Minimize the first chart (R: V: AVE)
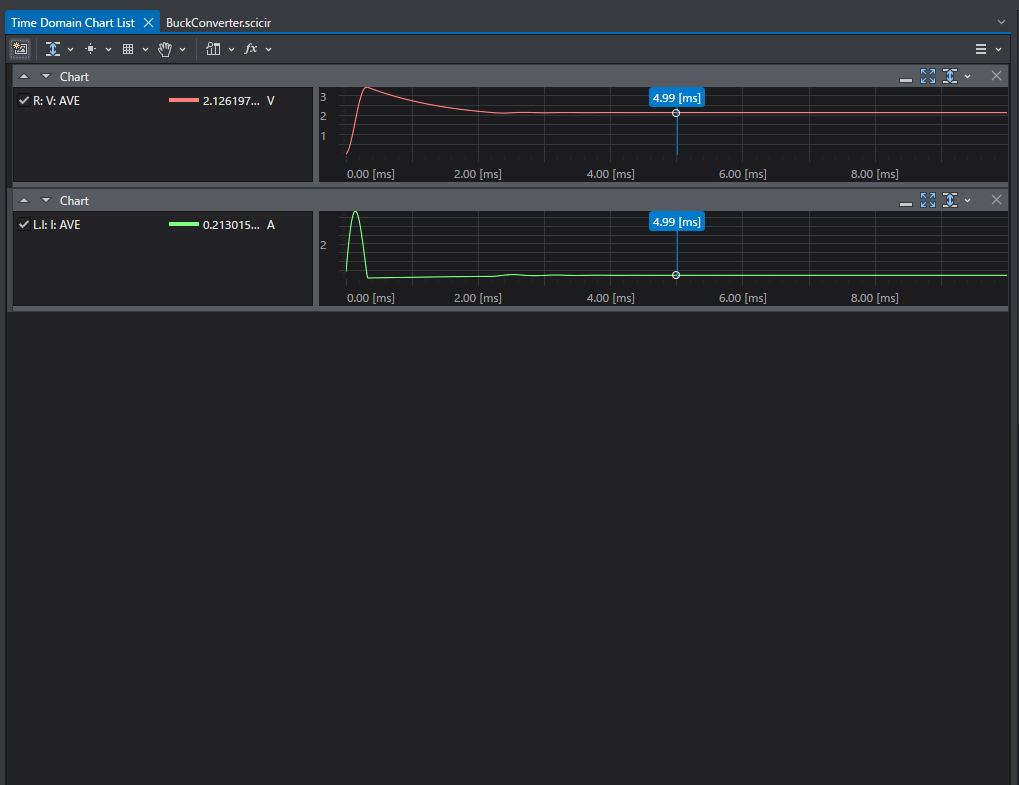Image resolution: width=1019 pixels, height=785 pixels. [905, 79]
